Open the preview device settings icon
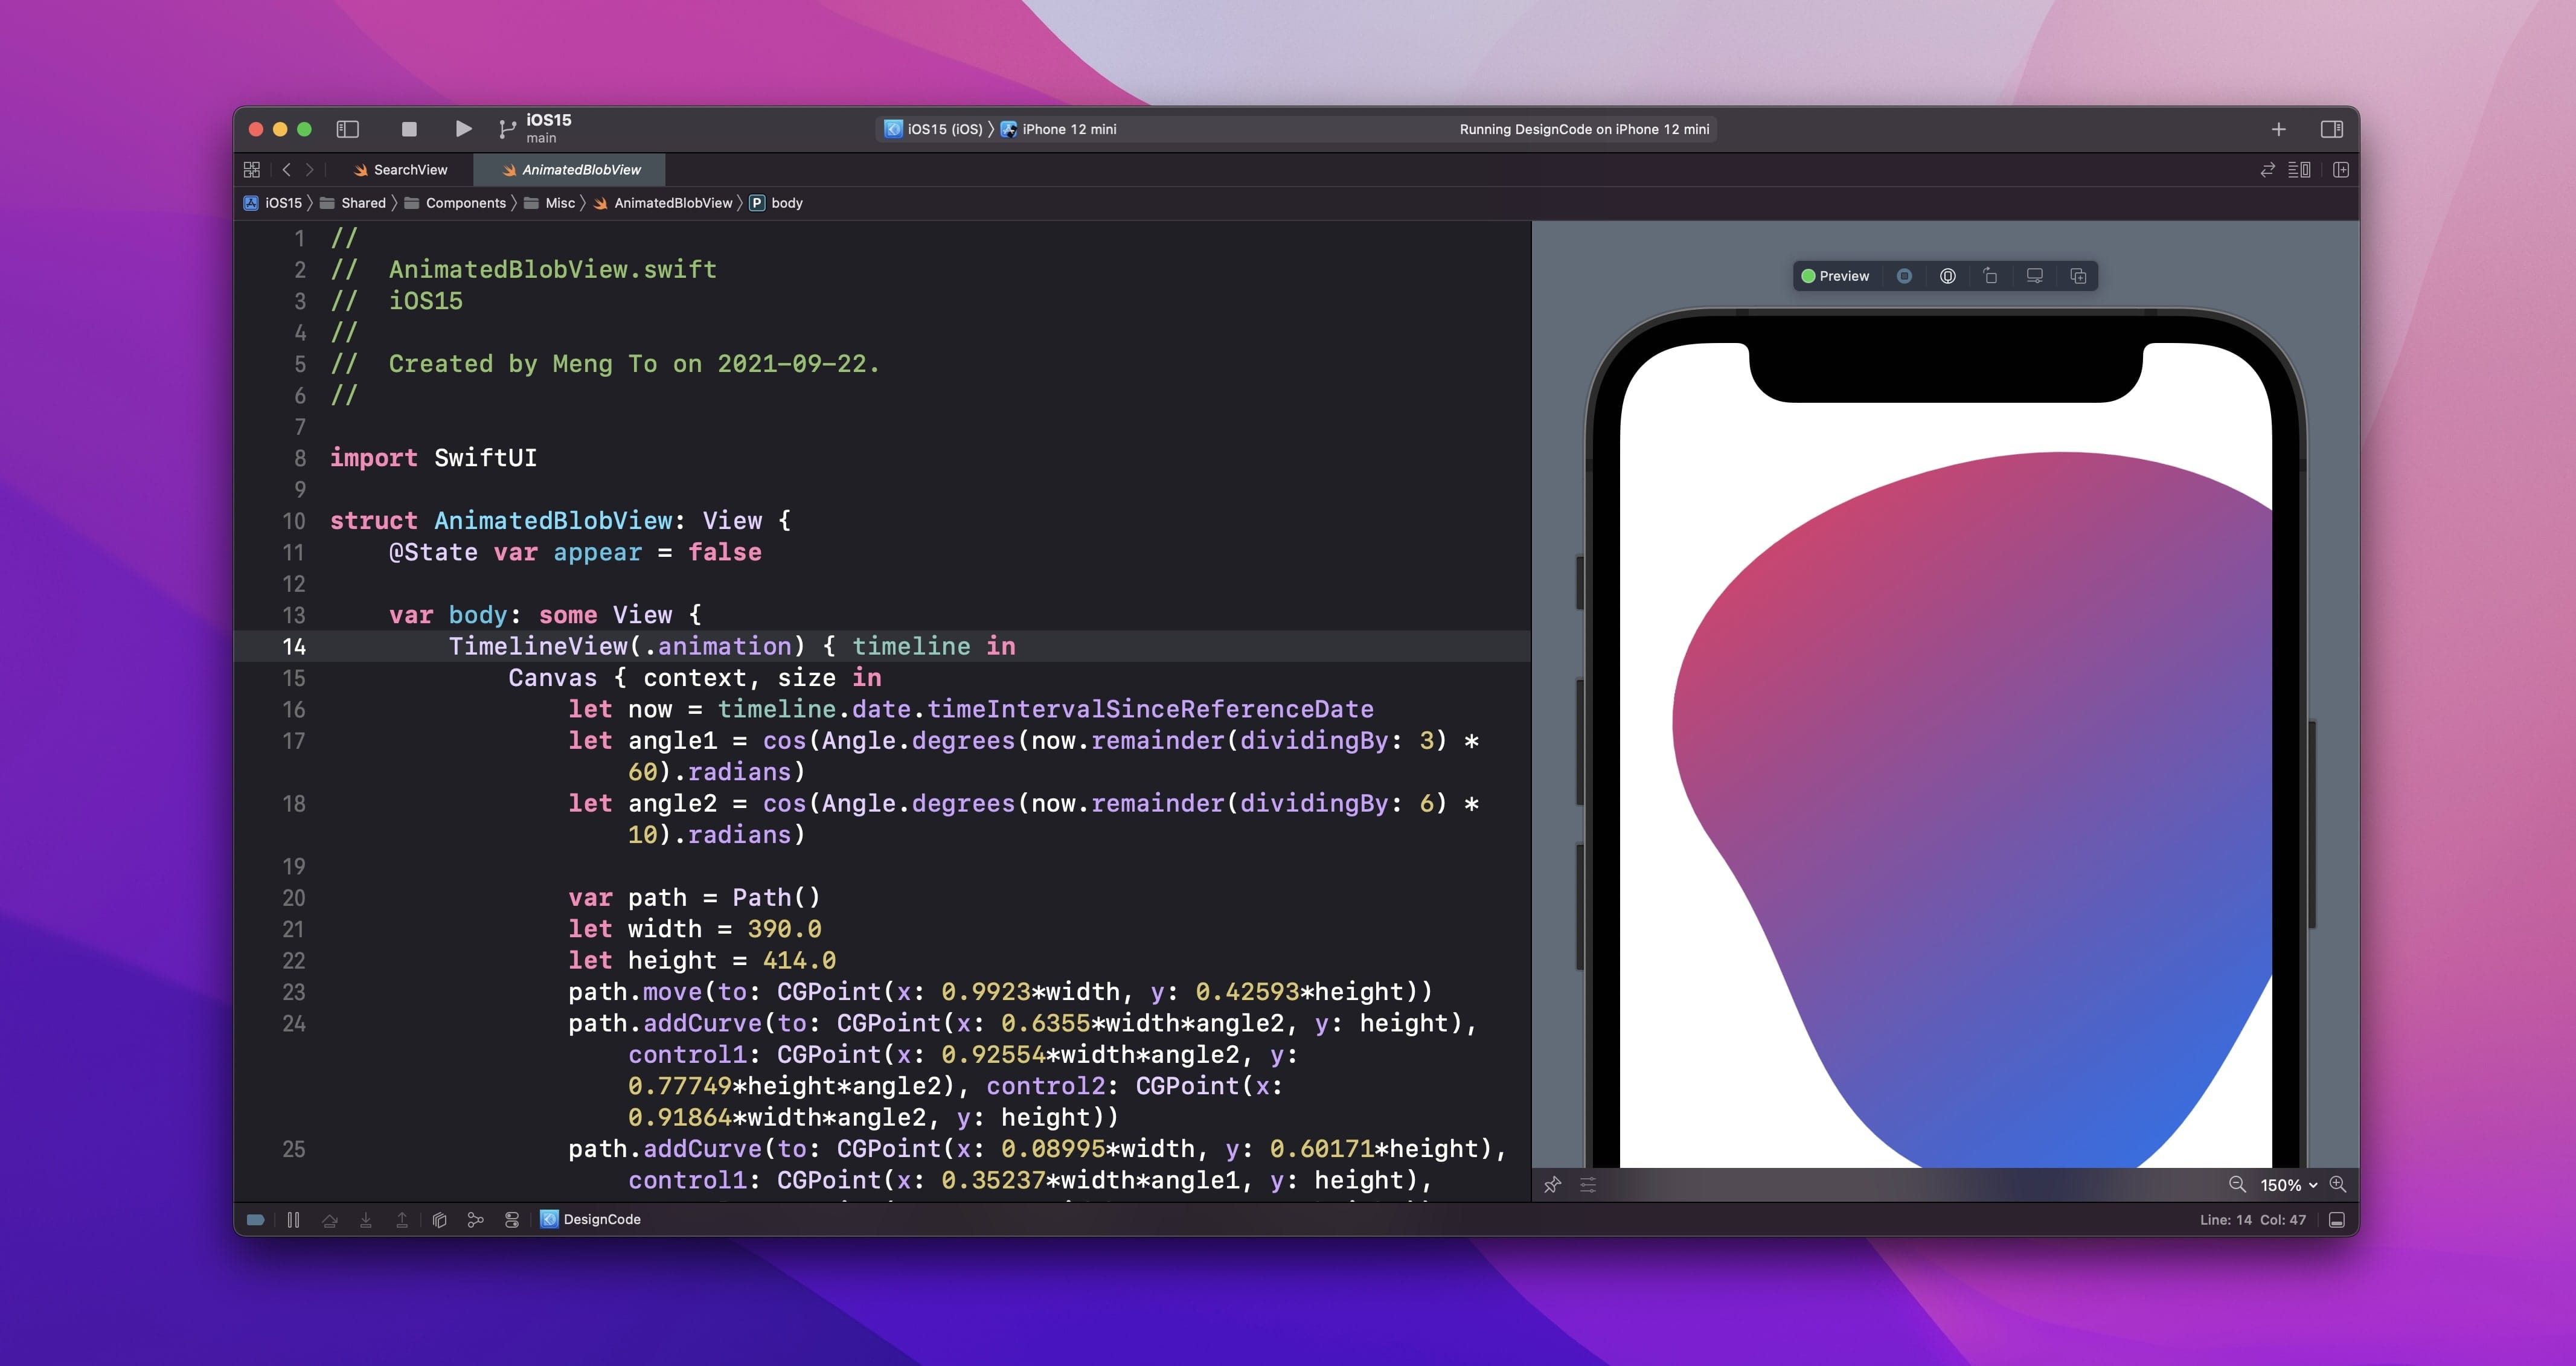The height and width of the screenshot is (1366, 2576). point(2034,276)
